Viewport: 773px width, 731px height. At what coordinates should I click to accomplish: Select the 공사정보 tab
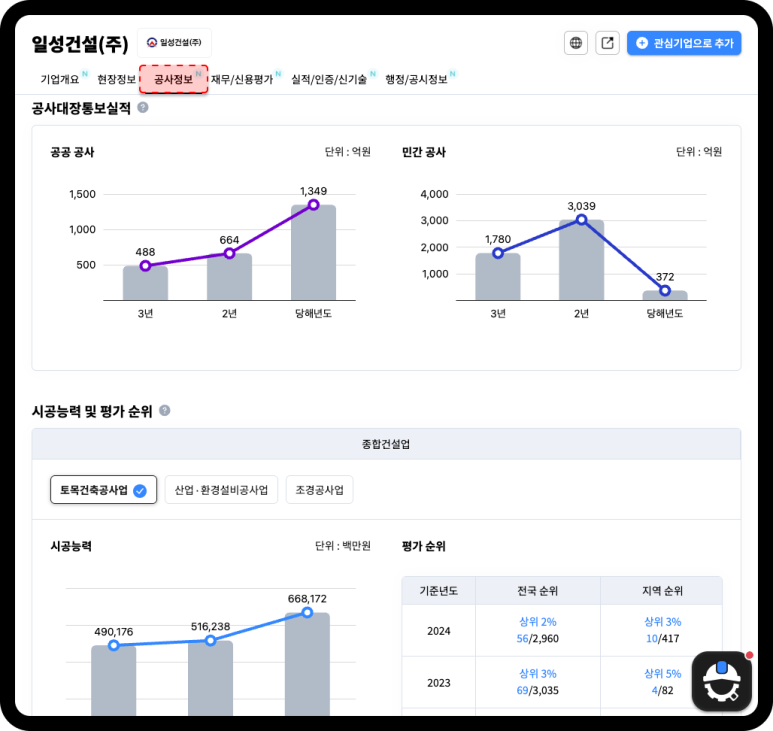(x=174, y=79)
